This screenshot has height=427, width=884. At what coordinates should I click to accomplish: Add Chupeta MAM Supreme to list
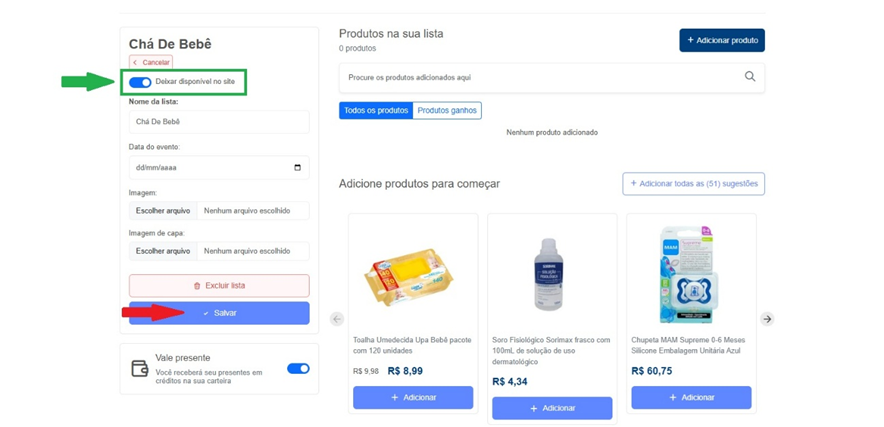pos(691,397)
